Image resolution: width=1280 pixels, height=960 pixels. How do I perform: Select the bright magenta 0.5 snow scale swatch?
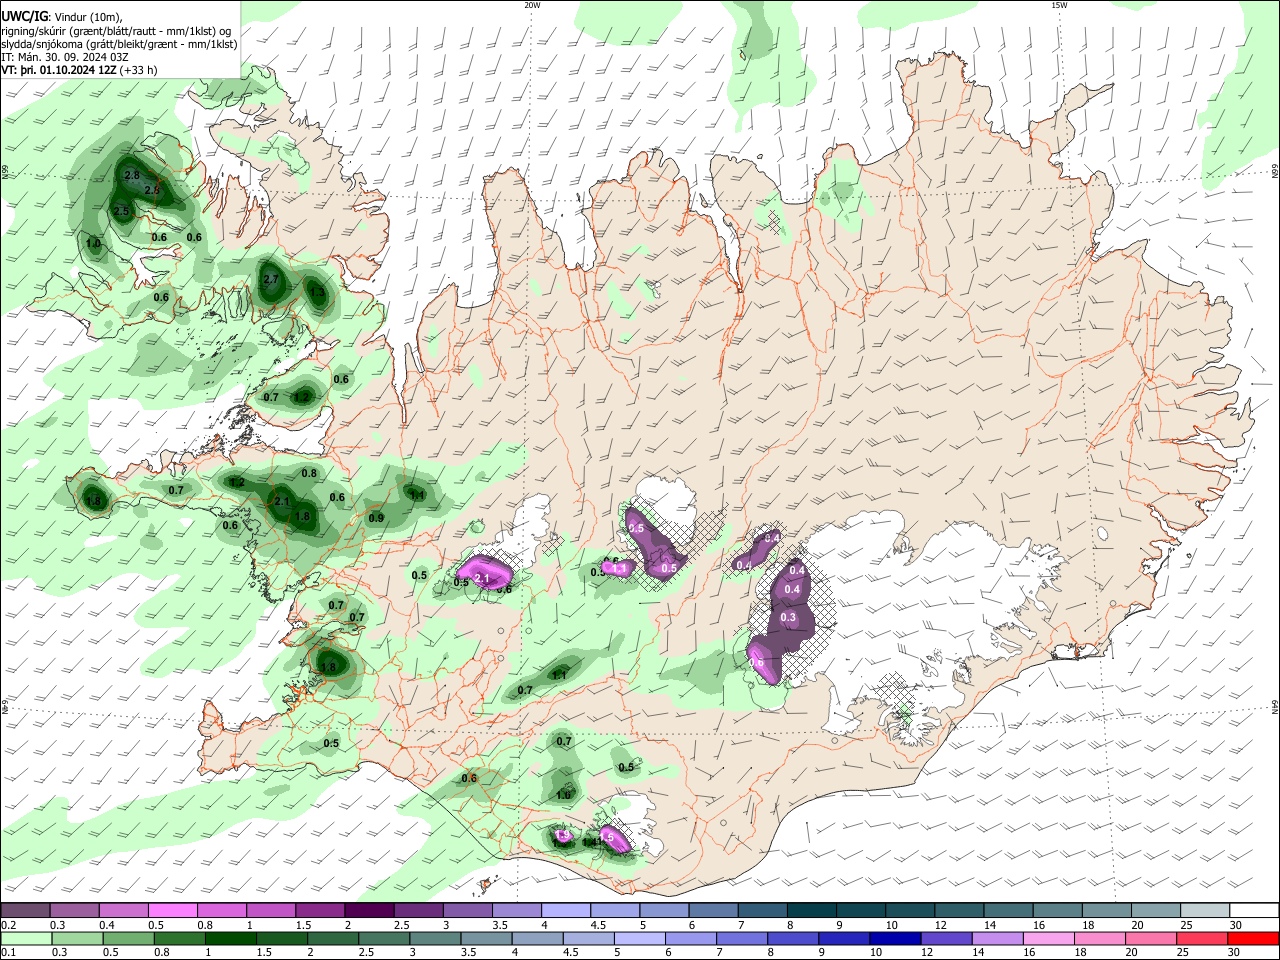pyautogui.click(x=173, y=911)
